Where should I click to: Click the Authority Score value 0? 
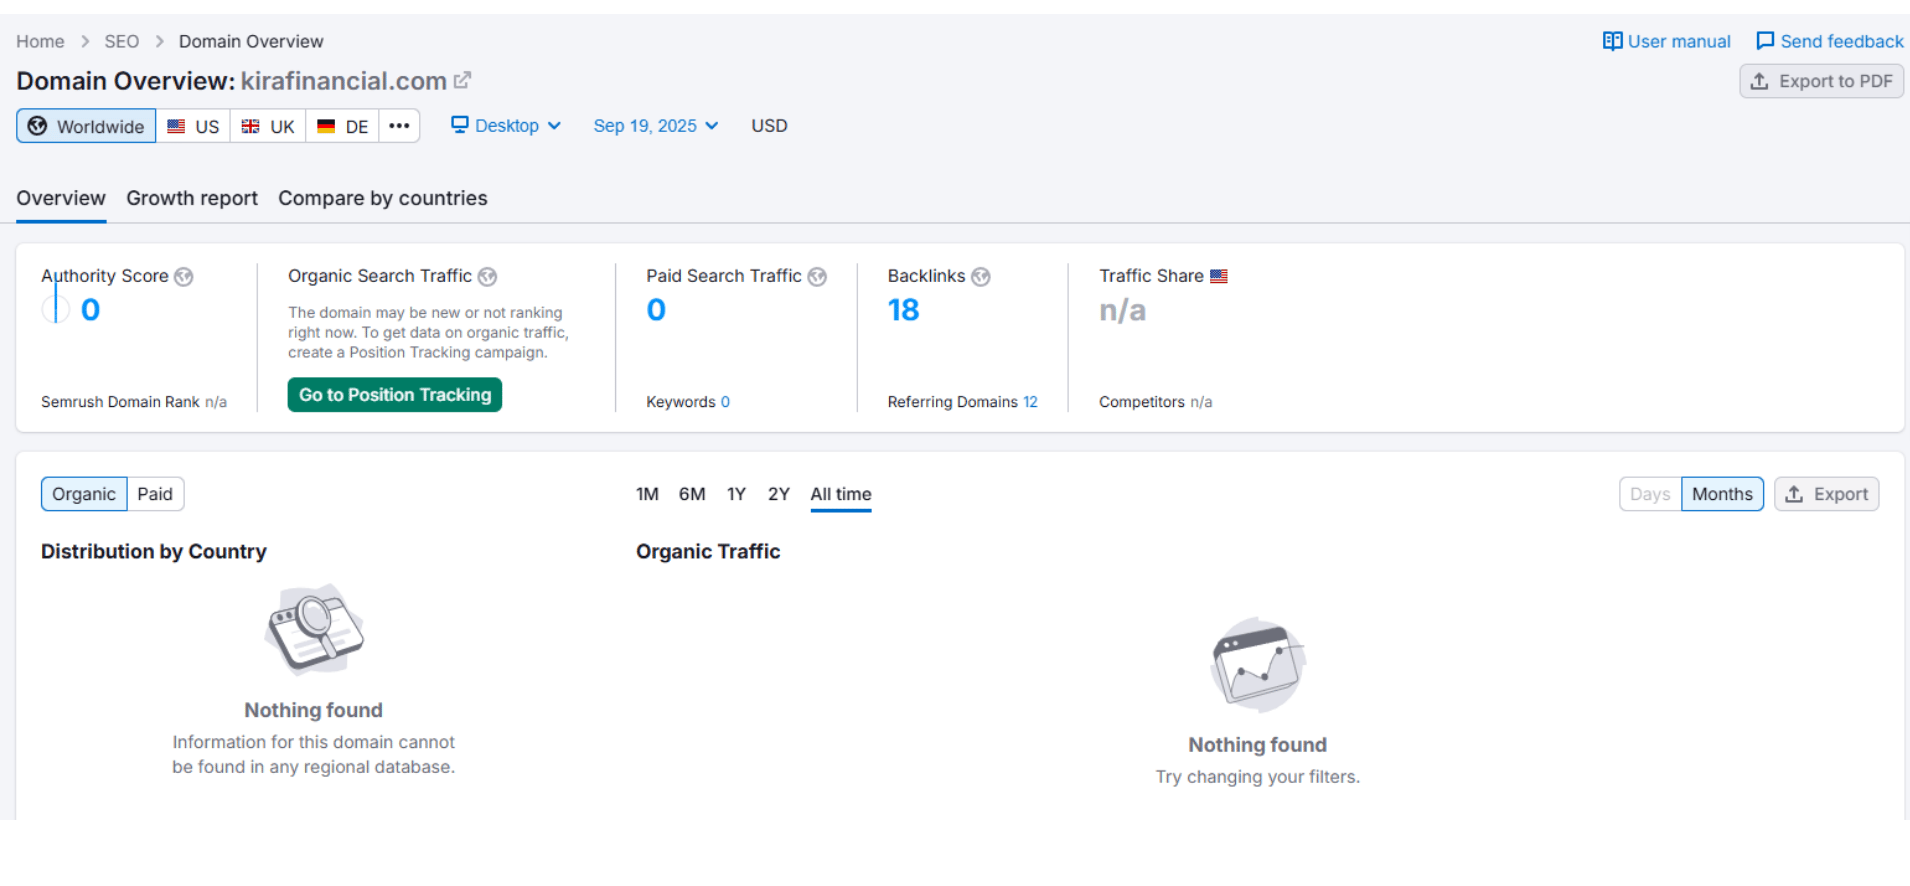pyautogui.click(x=90, y=310)
